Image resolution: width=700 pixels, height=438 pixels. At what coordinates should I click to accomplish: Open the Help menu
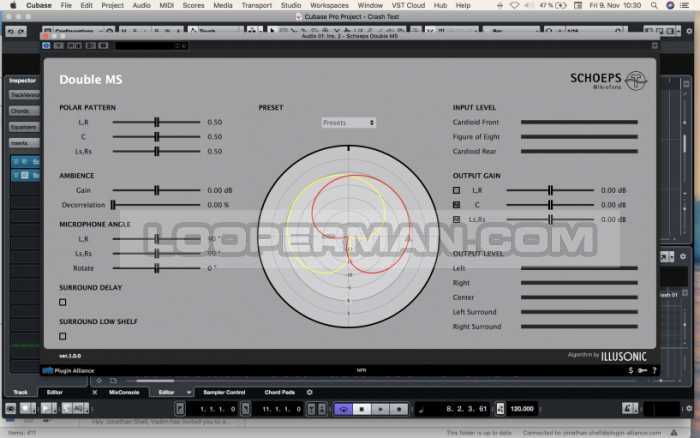463,5
